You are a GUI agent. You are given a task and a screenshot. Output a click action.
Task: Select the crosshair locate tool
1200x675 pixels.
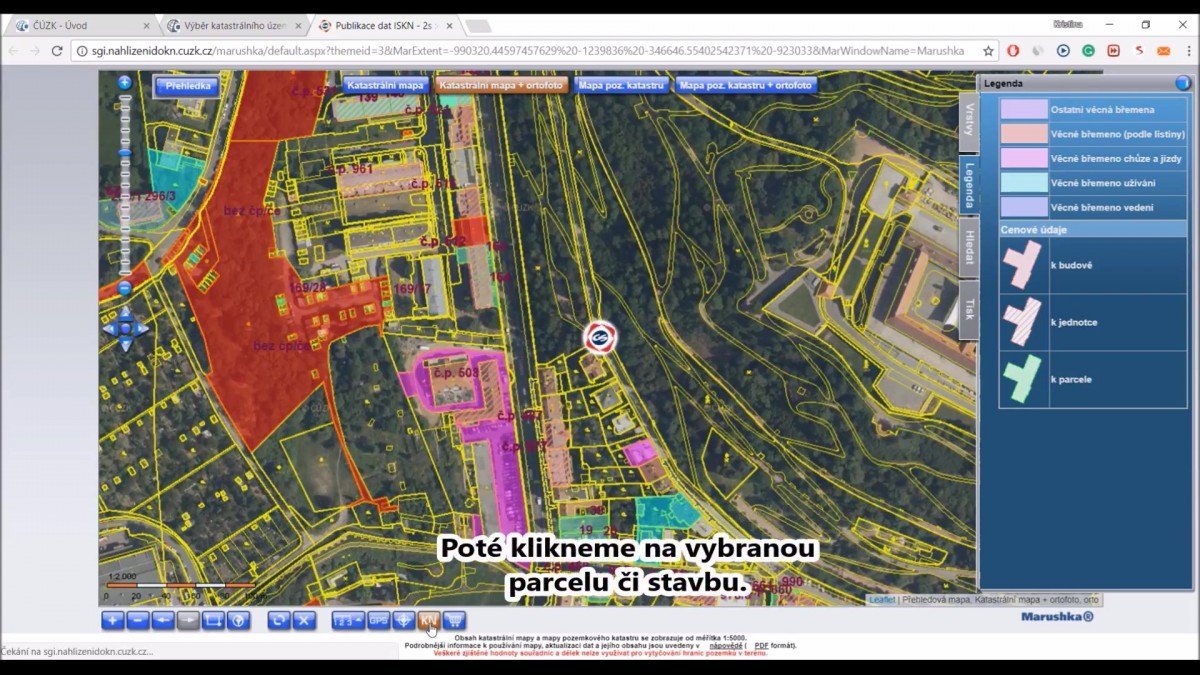(404, 620)
